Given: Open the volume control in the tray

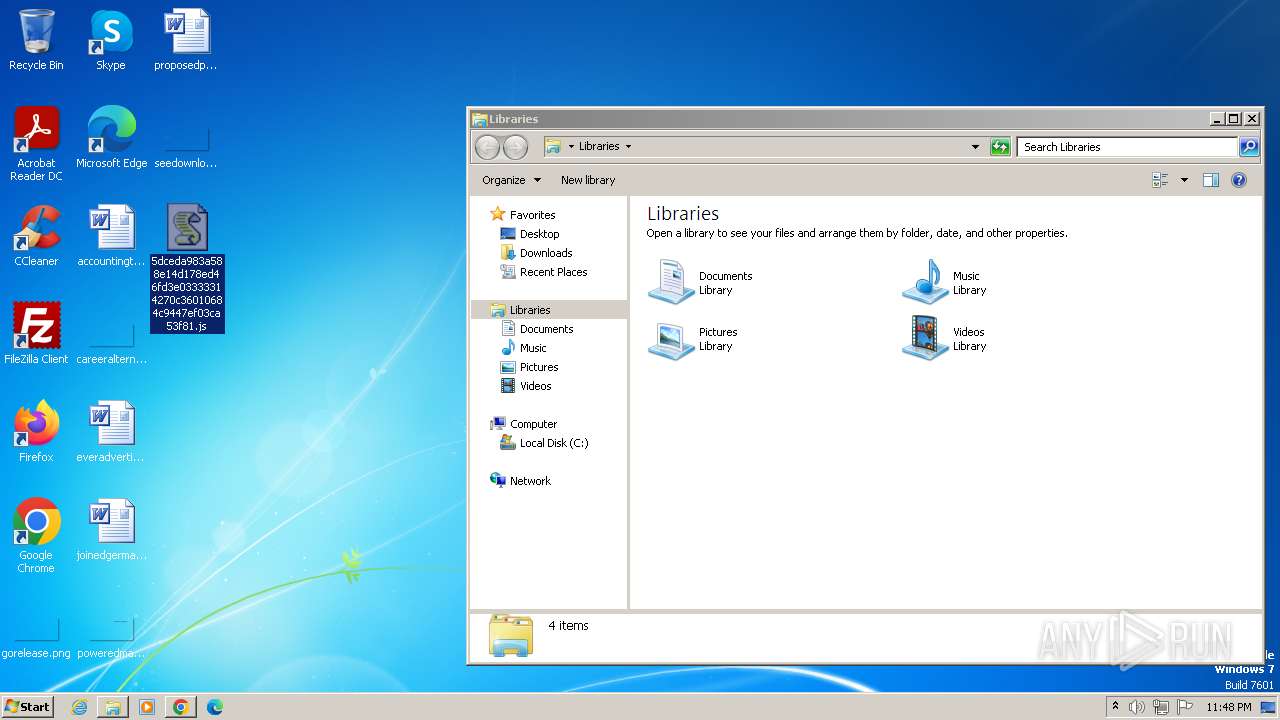Looking at the screenshot, I should tap(1137, 707).
